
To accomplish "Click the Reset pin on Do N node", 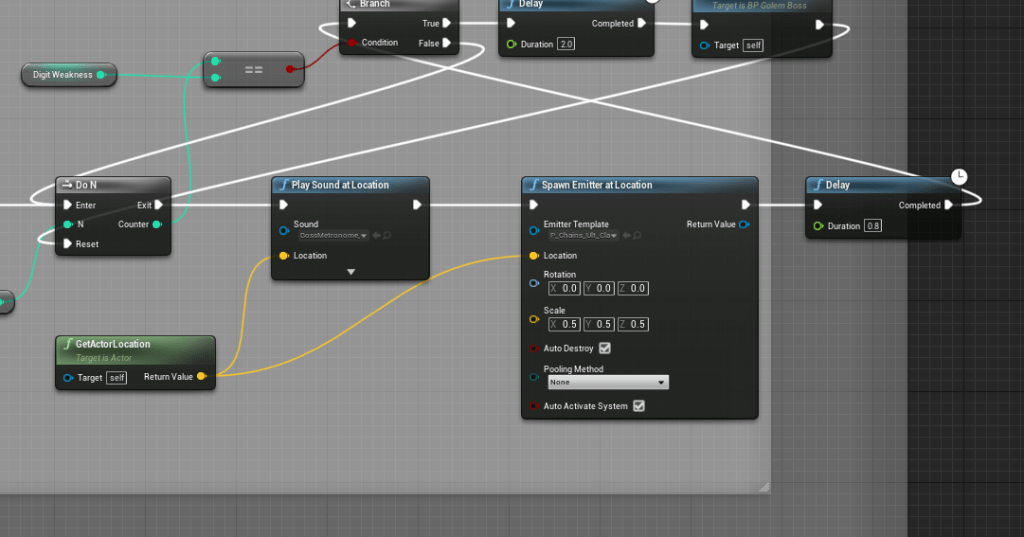I will (x=67, y=244).
